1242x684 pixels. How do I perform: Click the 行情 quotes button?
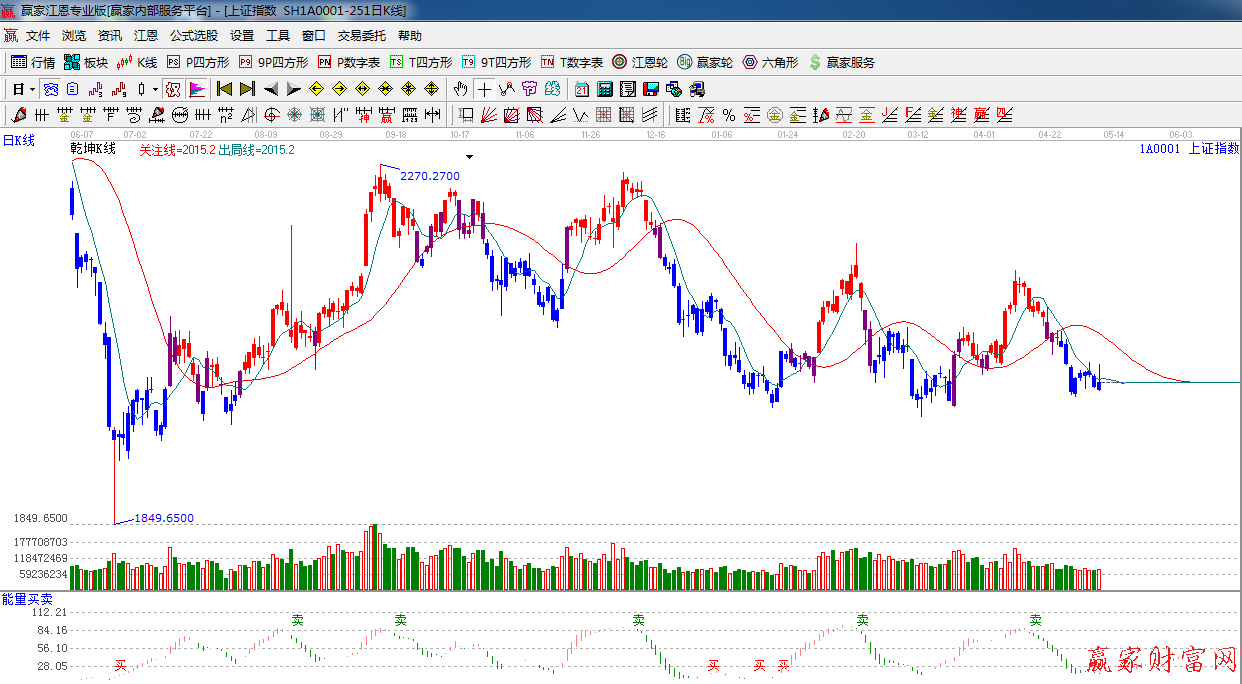click(x=33, y=62)
